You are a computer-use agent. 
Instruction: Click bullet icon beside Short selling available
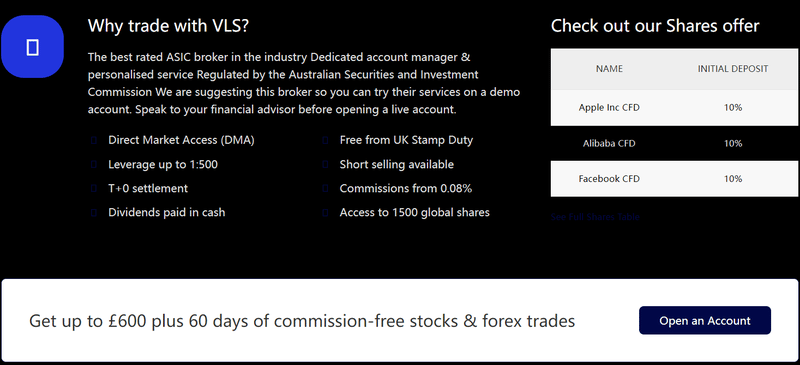click(325, 164)
